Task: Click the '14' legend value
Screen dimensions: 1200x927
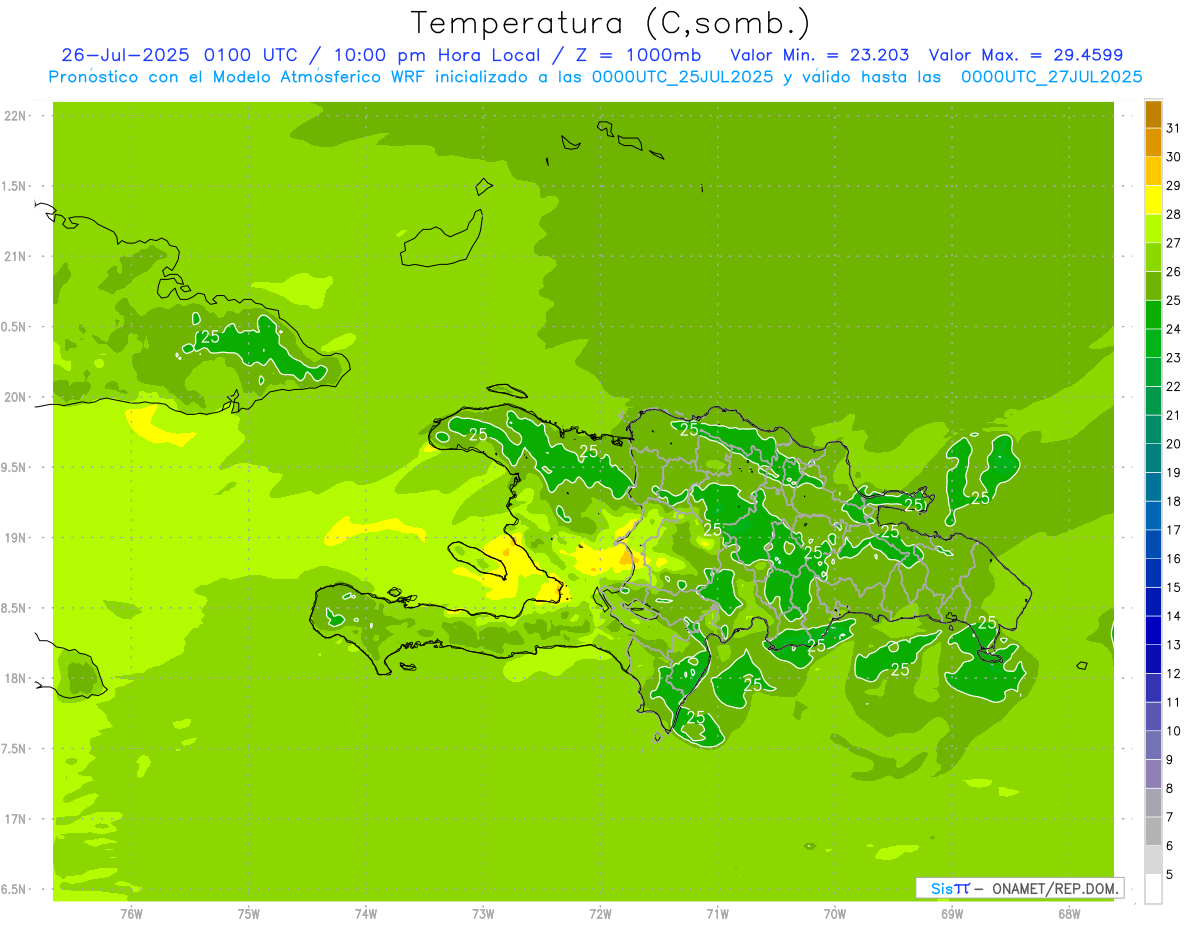Action: coord(1173,616)
